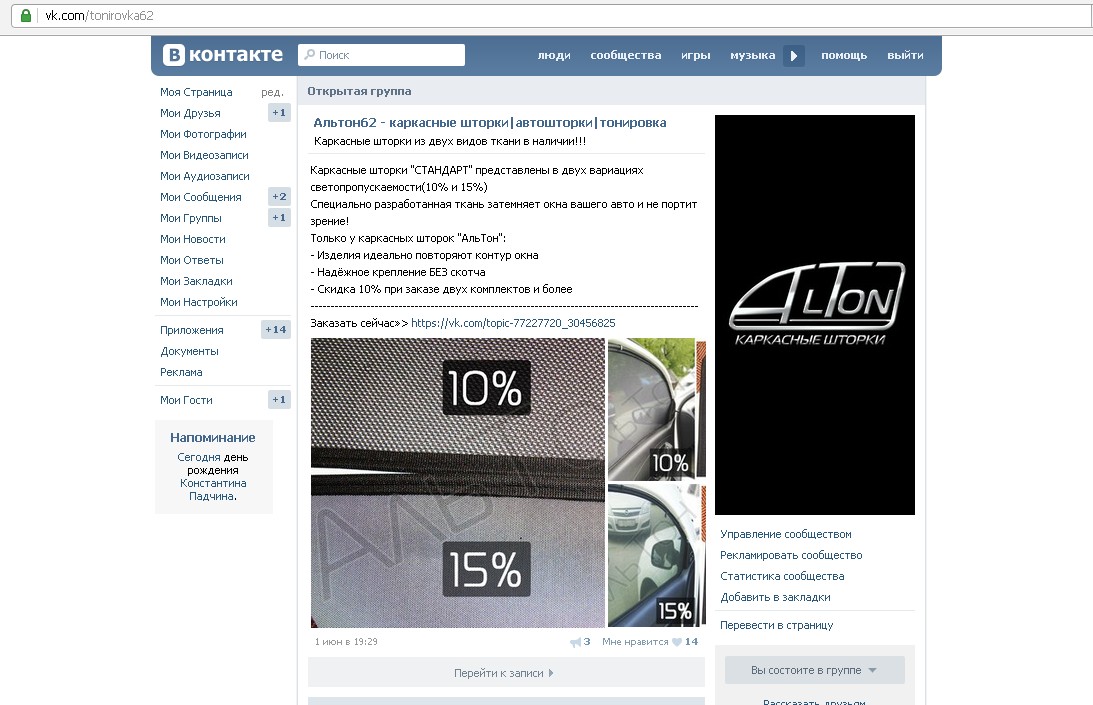Click the guests +1 badge
The height and width of the screenshot is (705, 1093).
[x=279, y=400]
